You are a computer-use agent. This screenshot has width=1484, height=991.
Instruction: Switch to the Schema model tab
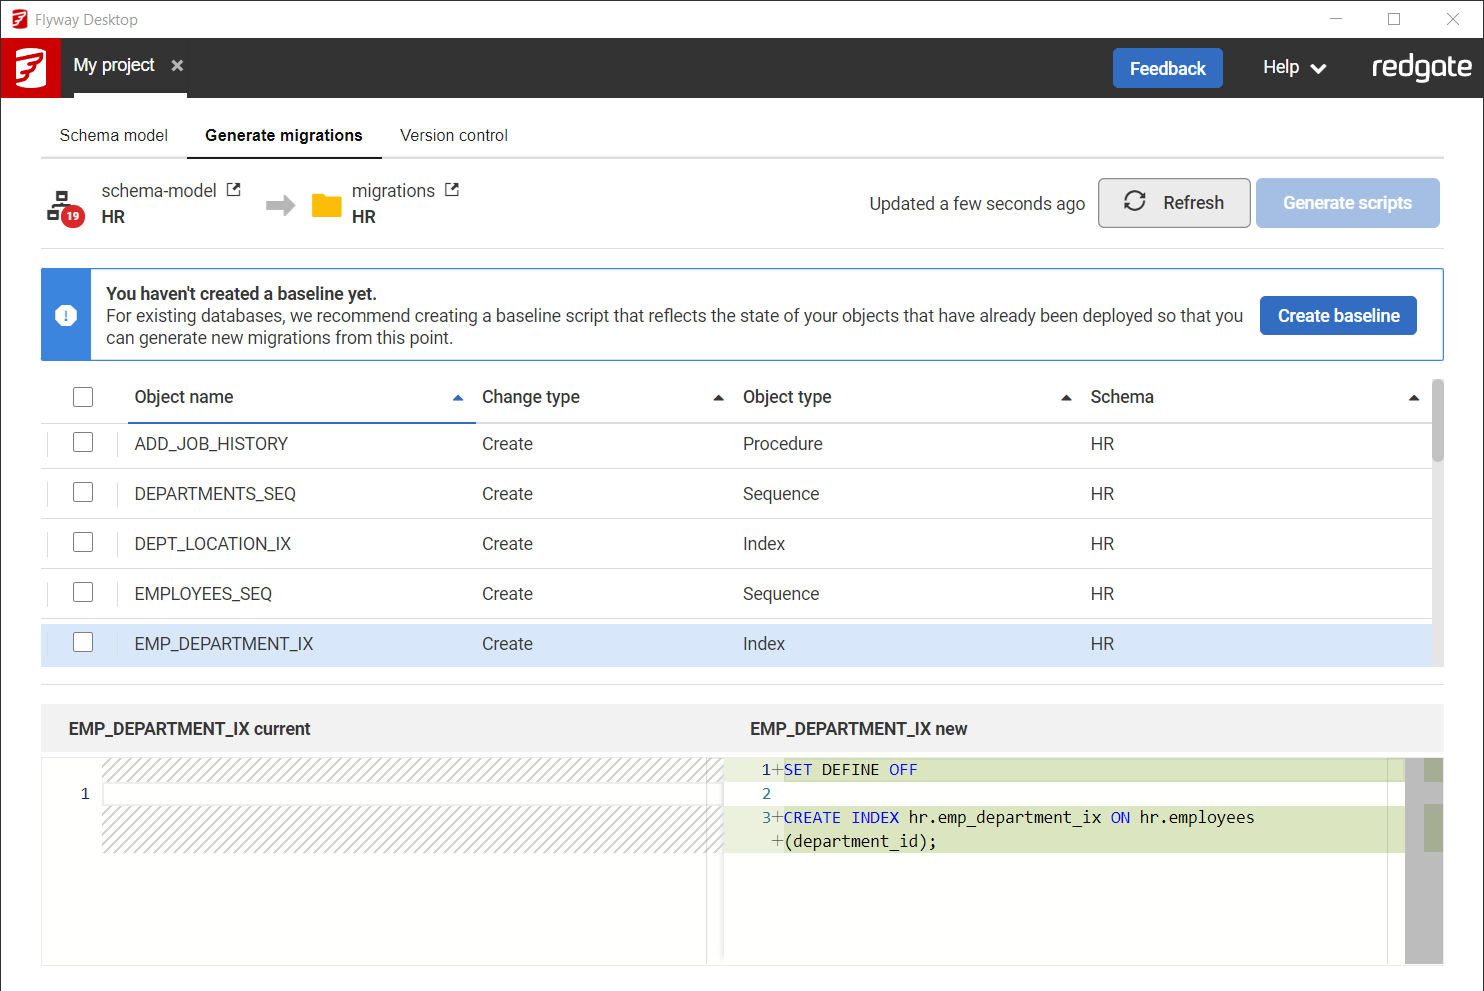(114, 135)
